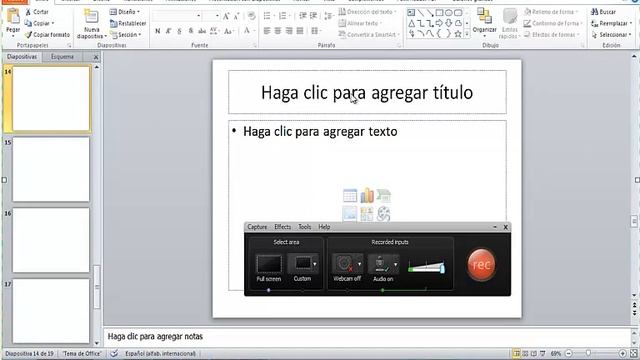Open the font size combo box
This screenshot has width=640, height=360.
click(212, 16)
